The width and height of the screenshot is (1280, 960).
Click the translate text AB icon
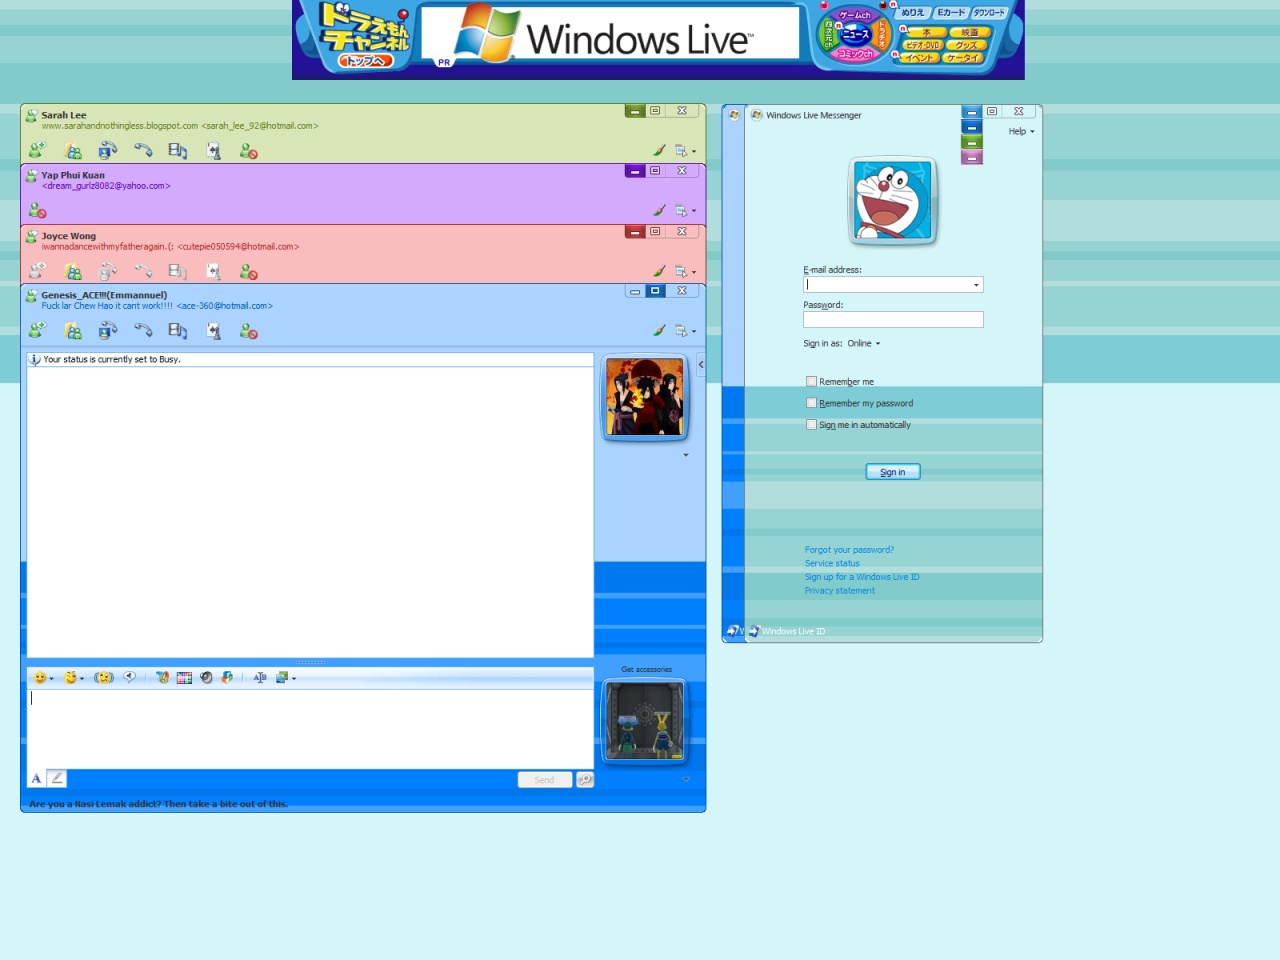click(x=260, y=677)
